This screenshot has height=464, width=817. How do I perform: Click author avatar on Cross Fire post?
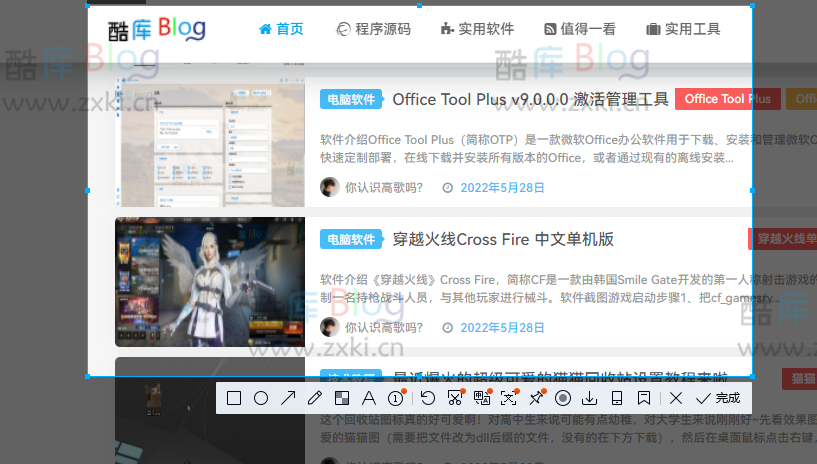(x=330, y=327)
